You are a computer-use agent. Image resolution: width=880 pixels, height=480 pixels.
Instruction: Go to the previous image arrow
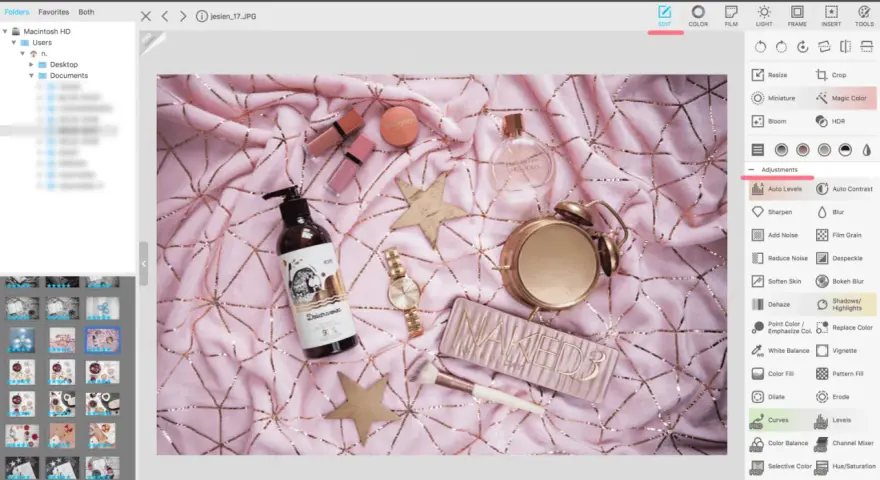pyautogui.click(x=165, y=16)
